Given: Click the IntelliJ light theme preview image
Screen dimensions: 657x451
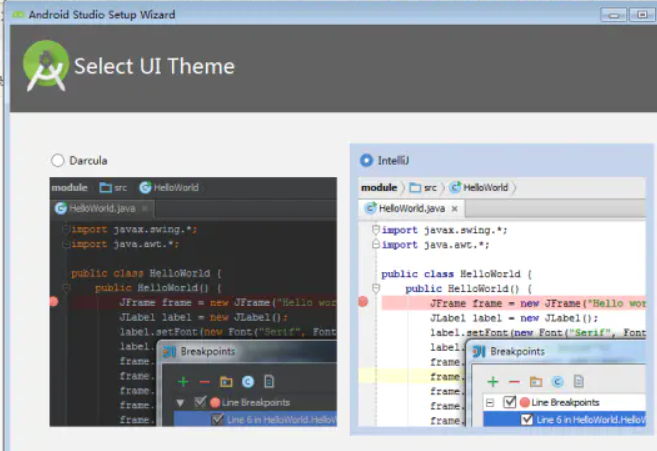Looking at the screenshot, I should [x=502, y=302].
